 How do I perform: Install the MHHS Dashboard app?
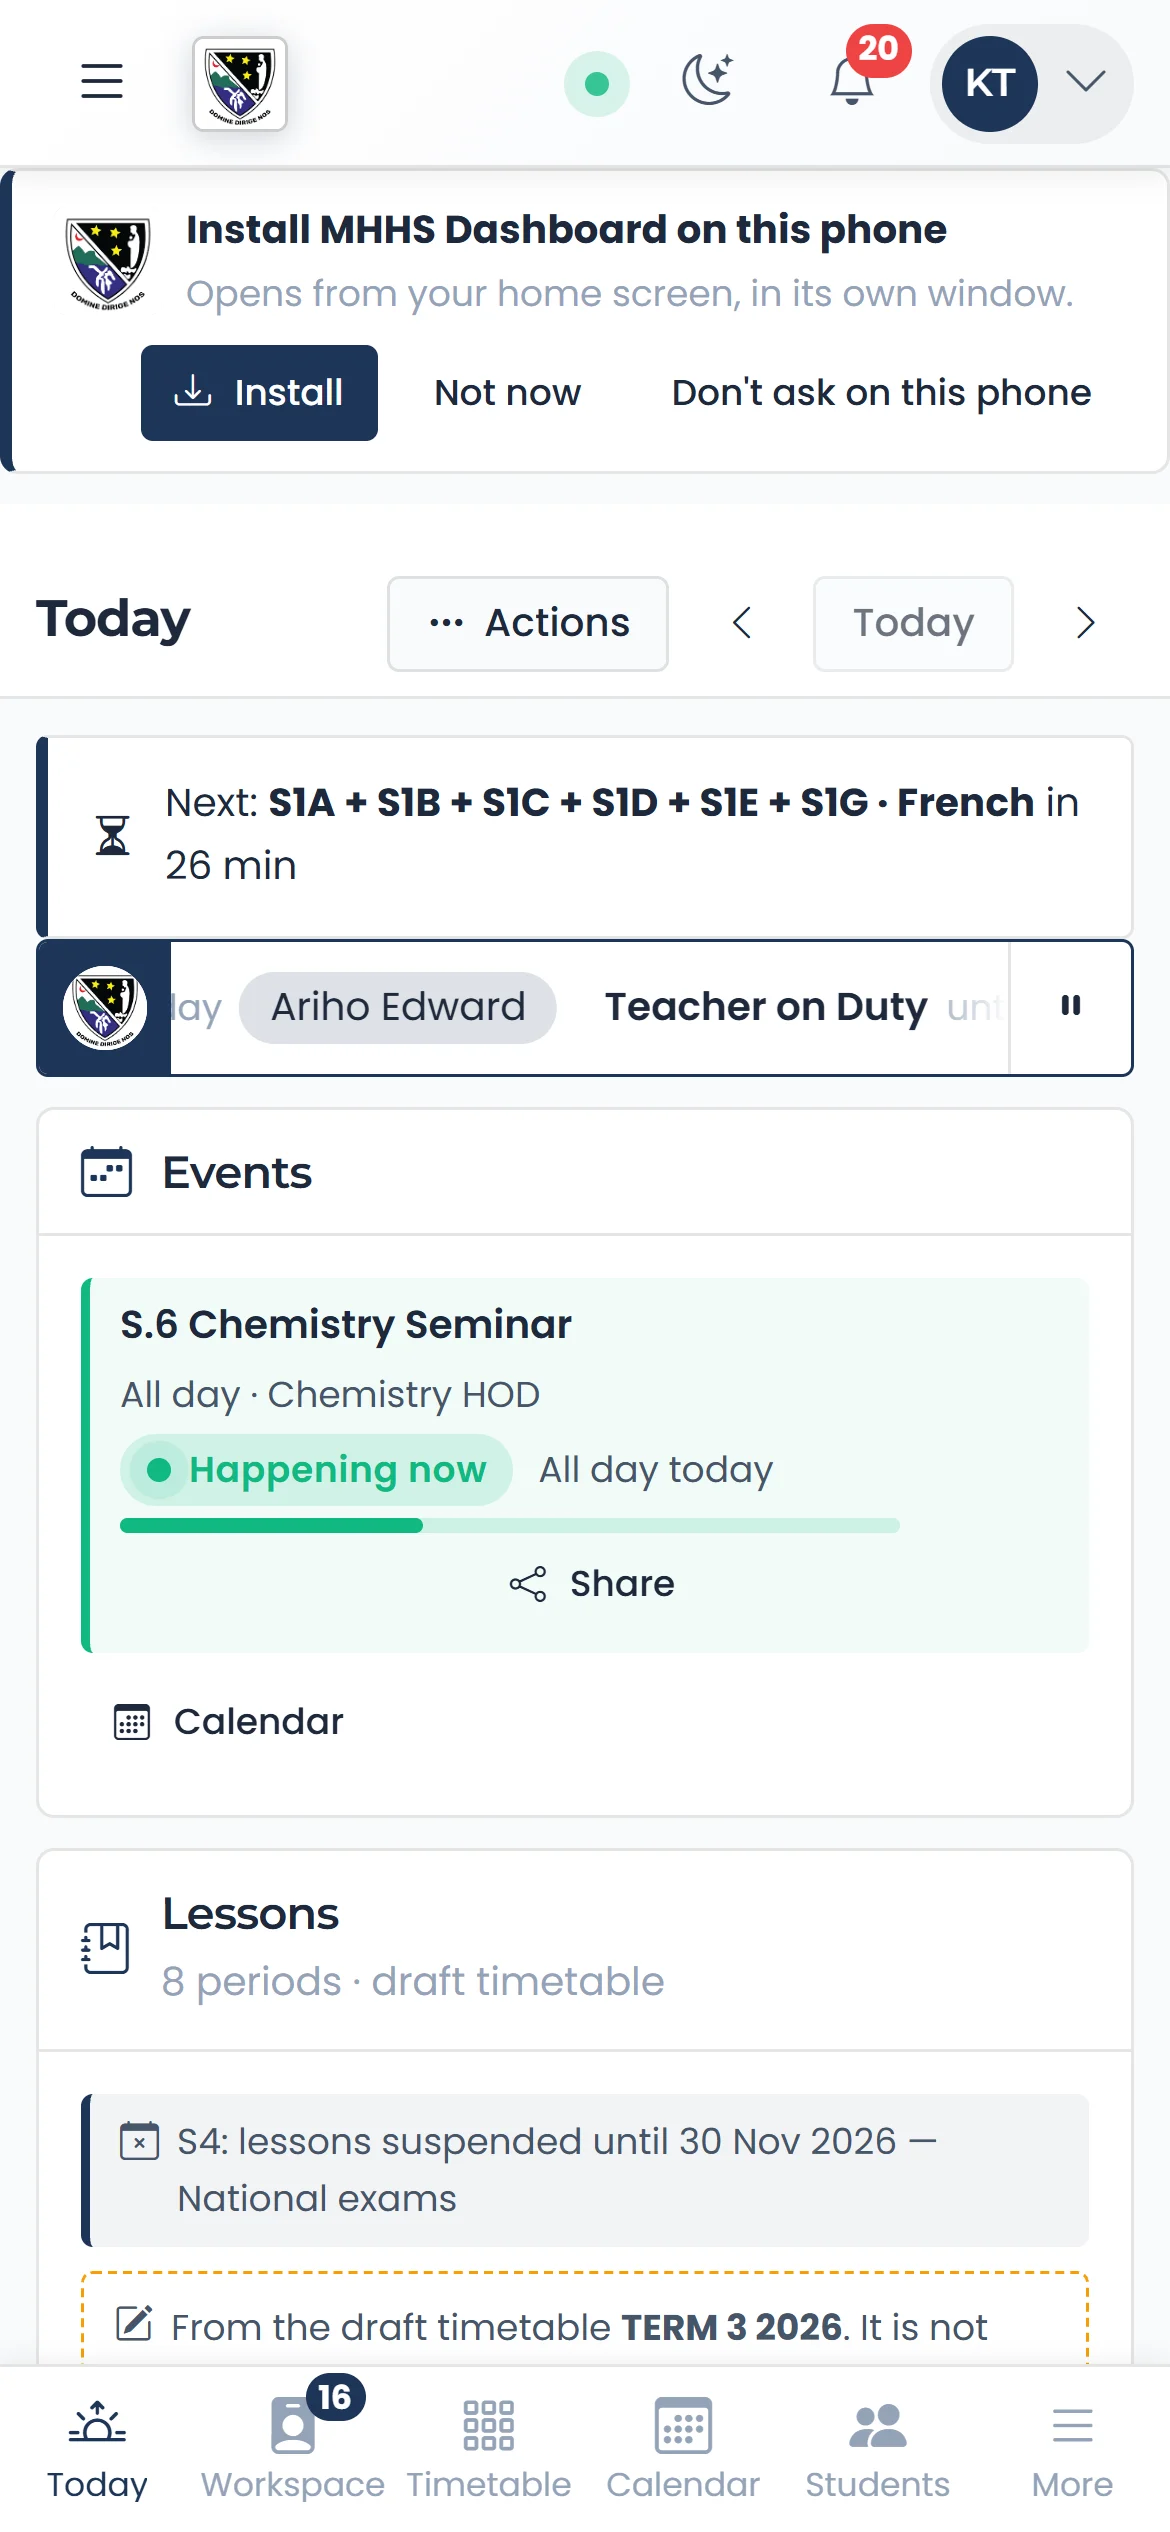tap(259, 393)
